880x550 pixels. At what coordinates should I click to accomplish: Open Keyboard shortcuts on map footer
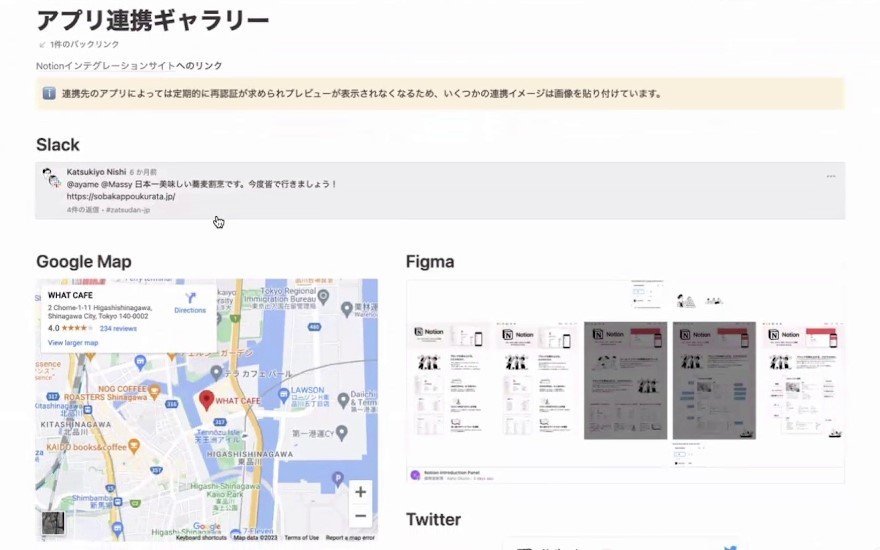click(201, 538)
